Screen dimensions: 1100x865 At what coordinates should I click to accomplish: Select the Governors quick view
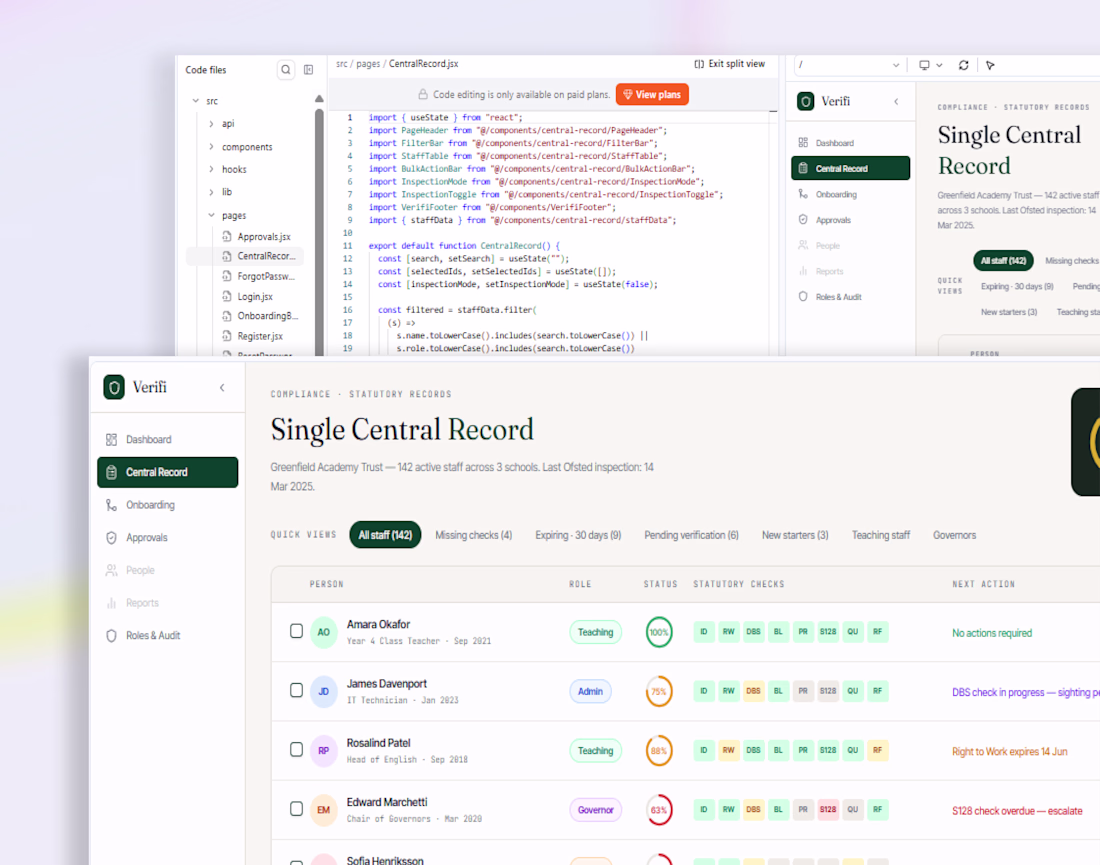(954, 535)
